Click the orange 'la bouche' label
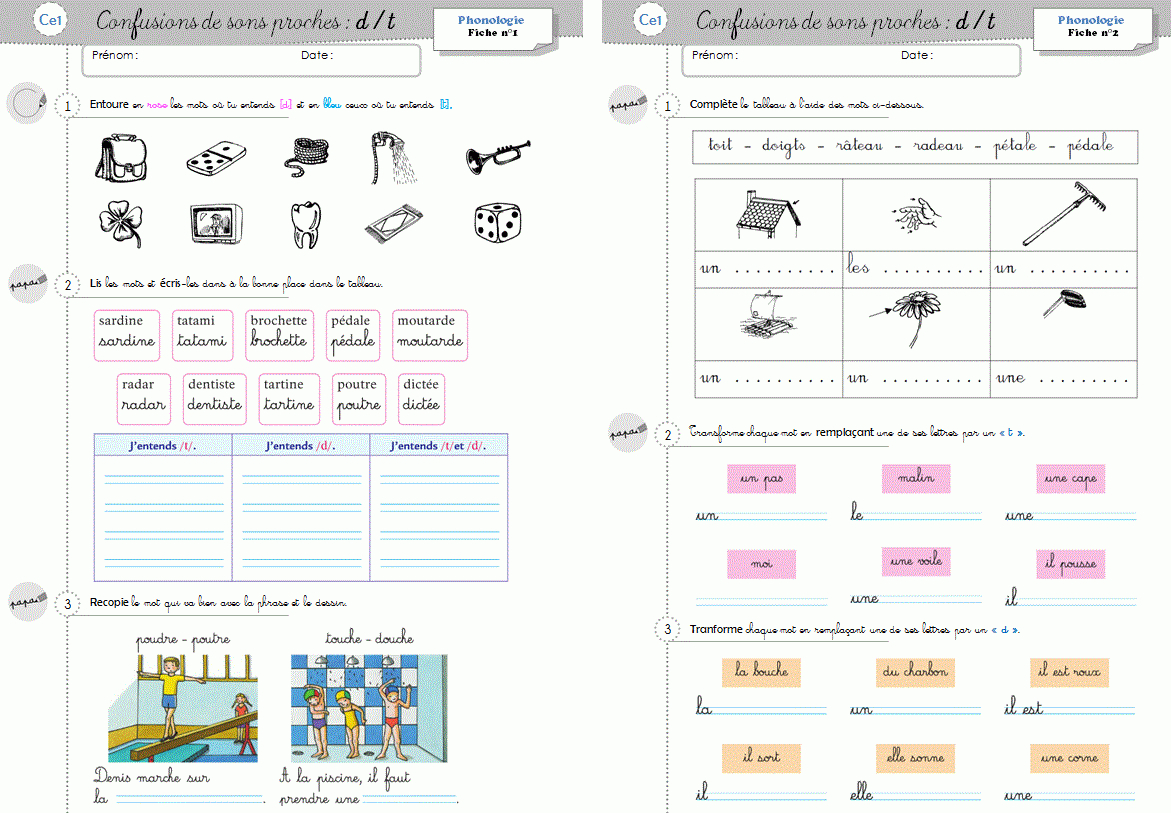Image resolution: width=1171 pixels, height=813 pixels. pos(761,671)
